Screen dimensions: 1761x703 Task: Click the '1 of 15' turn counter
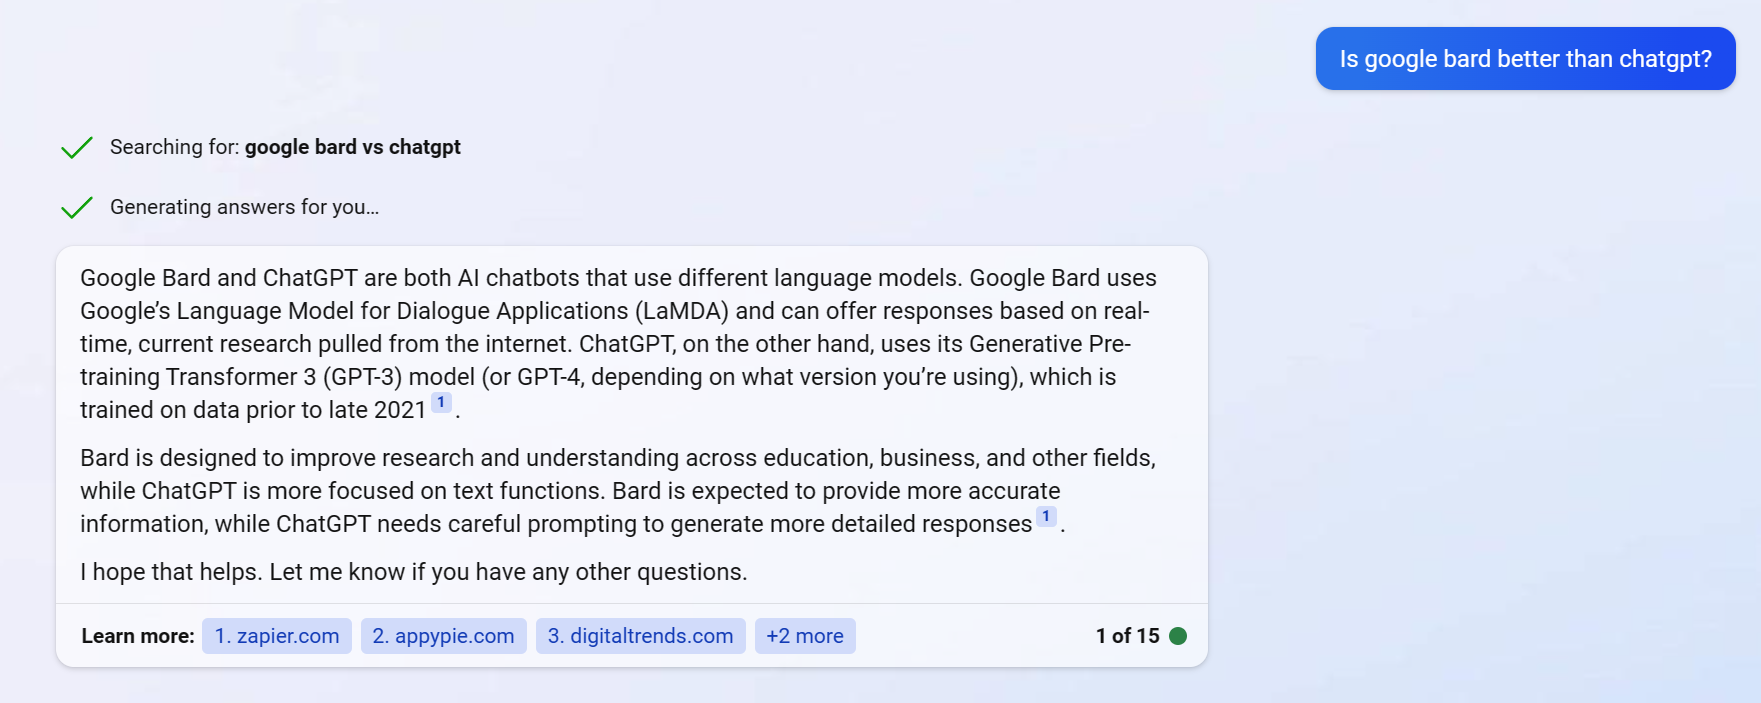(x=1127, y=636)
